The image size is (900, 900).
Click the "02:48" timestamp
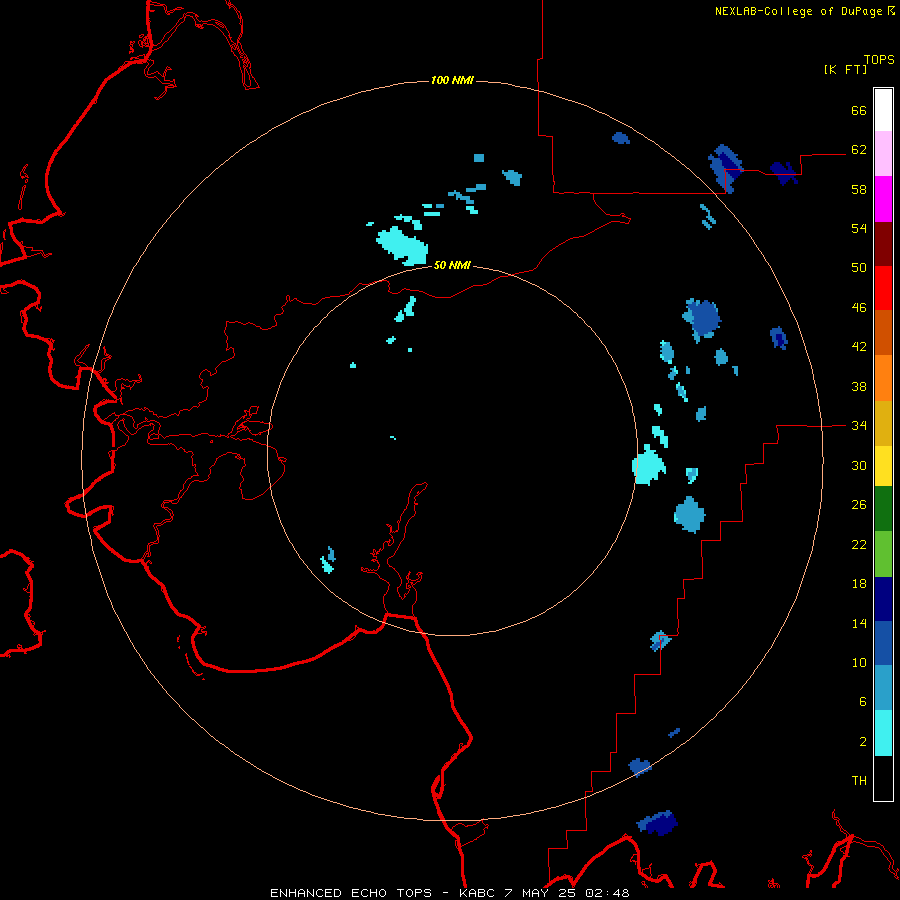point(607,893)
